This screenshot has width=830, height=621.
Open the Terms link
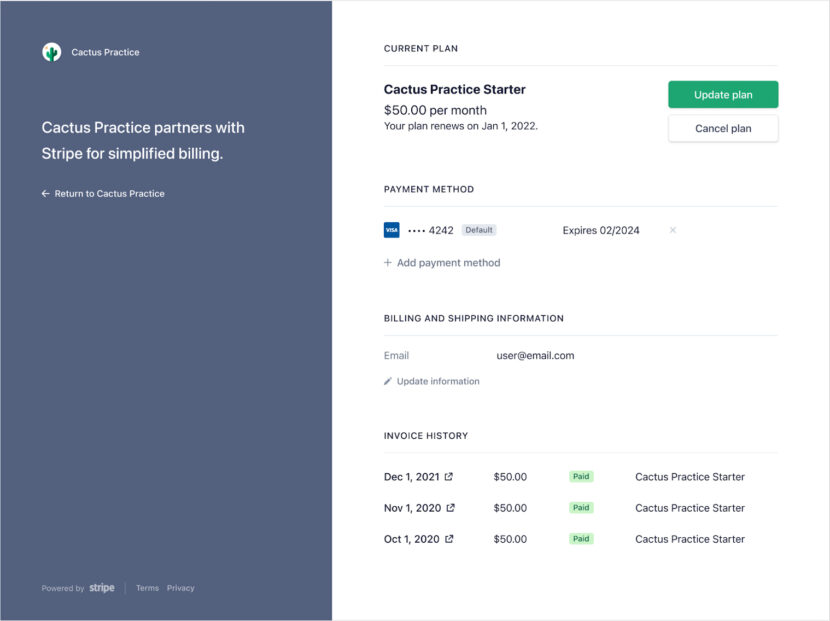click(x=147, y=588)
